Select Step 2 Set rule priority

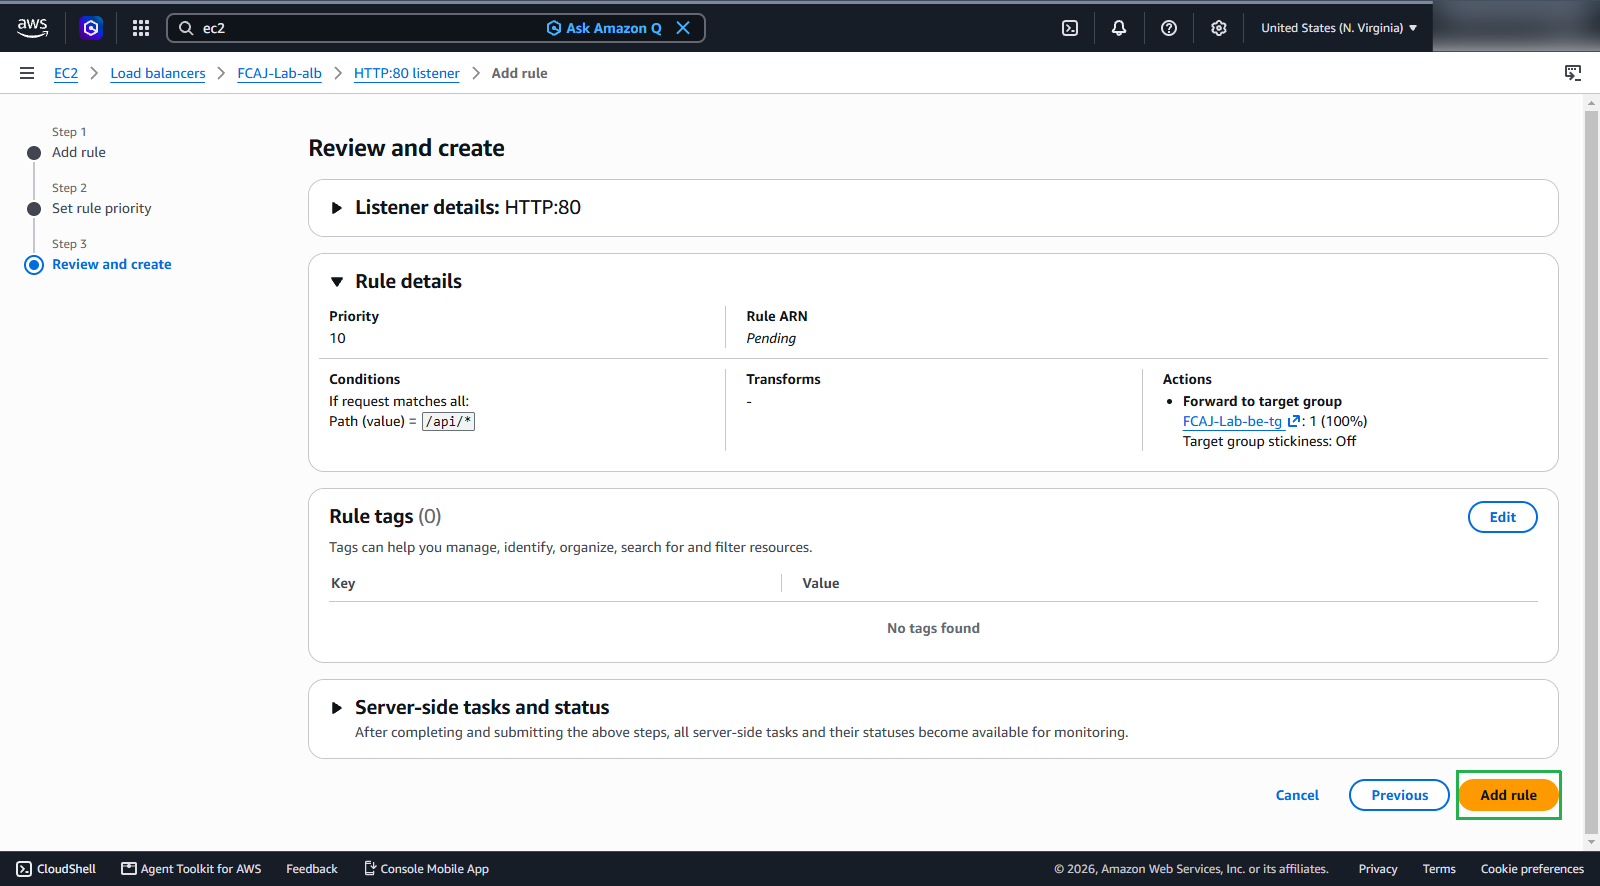(x=102, y=208)
